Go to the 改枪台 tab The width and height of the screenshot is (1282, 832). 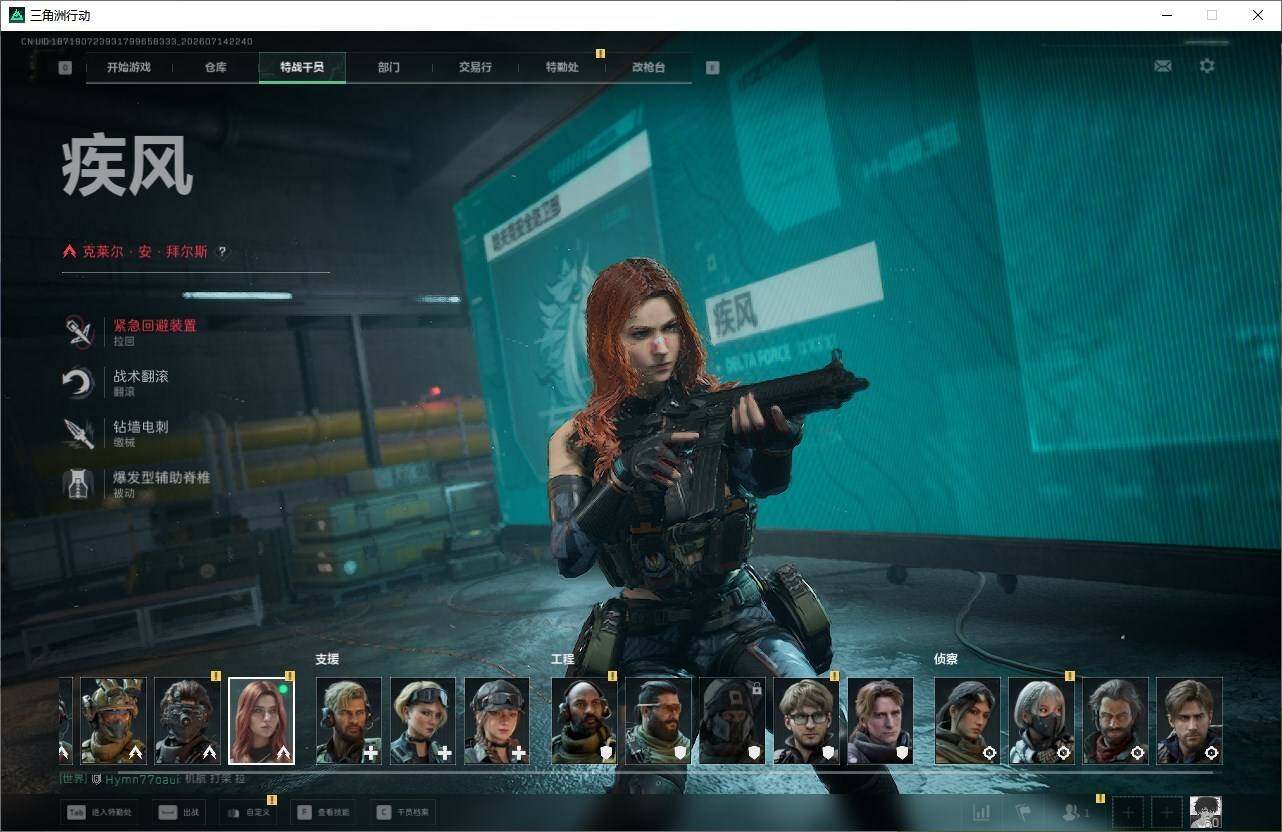[x=648, y=67]
